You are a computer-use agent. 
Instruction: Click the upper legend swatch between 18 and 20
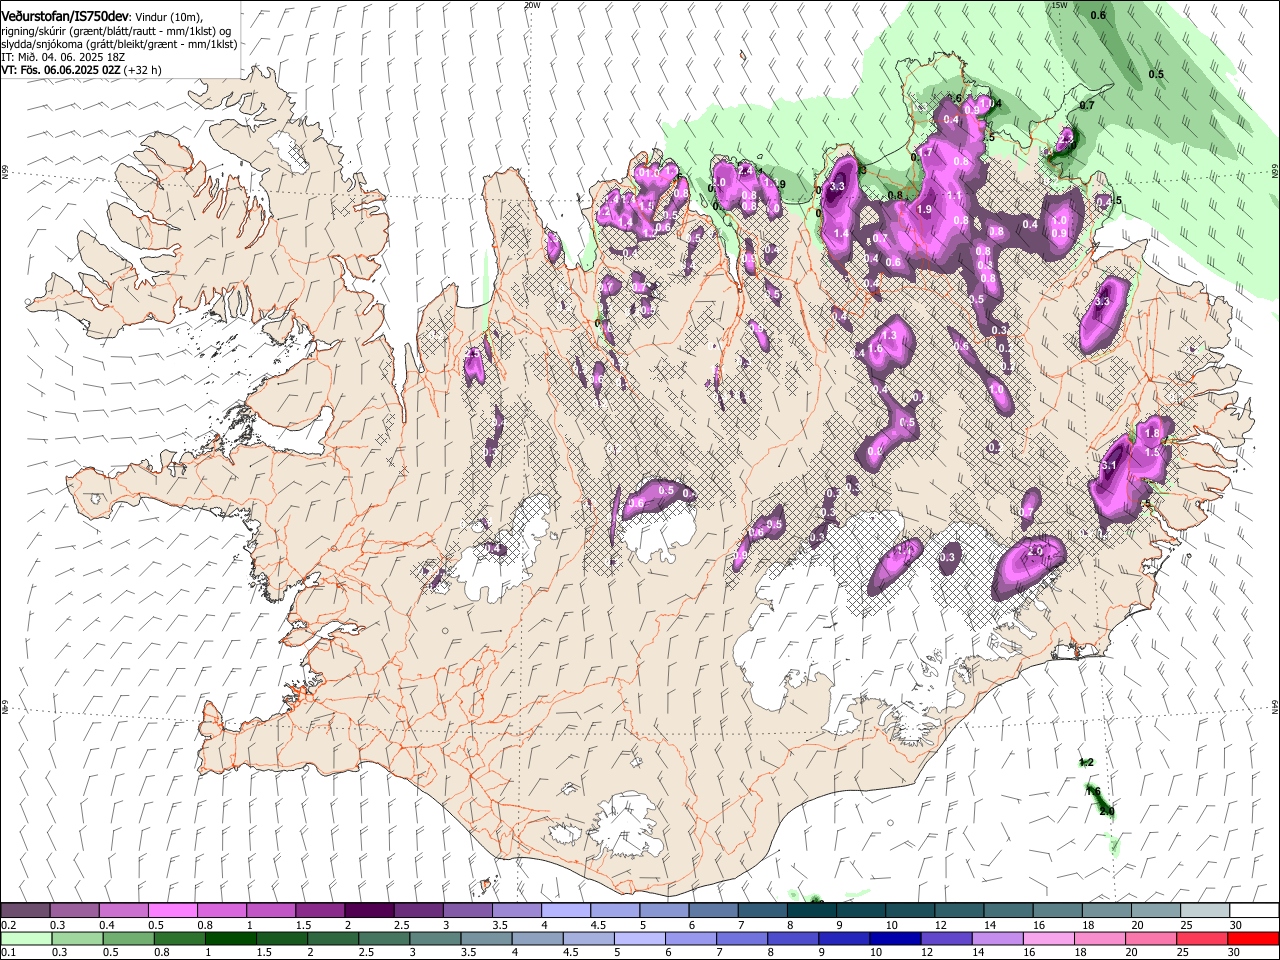(x=1108, y=910)
